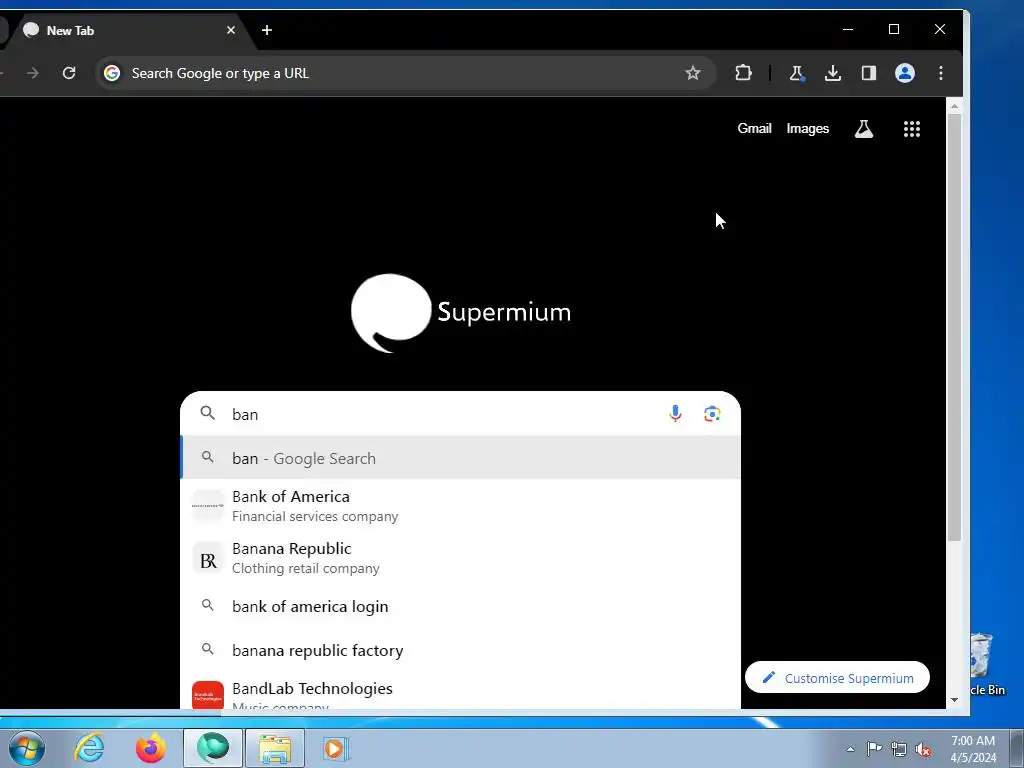Image resolution: width=1024 pixels, height=768 pixels.
Task: Open a new tab with the plus button
Action: coord(266,30)
